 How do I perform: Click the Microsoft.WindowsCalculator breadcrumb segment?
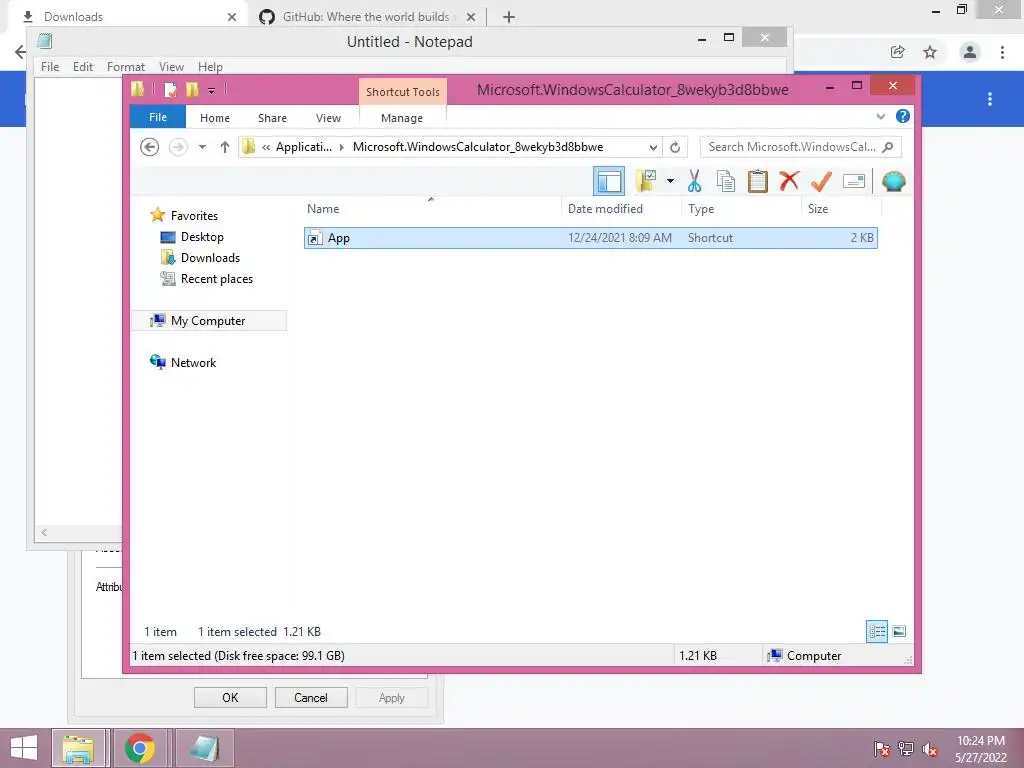point(478,147)
